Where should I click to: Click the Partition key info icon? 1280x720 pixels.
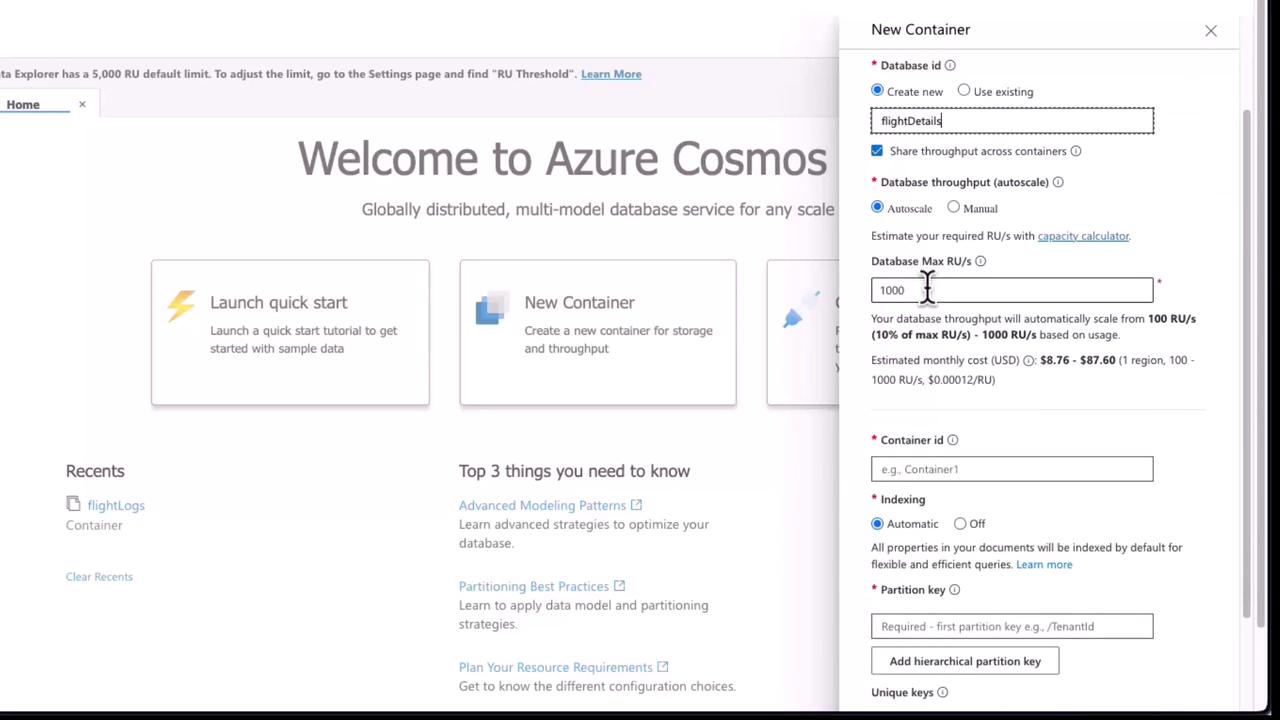pos(954,590)
